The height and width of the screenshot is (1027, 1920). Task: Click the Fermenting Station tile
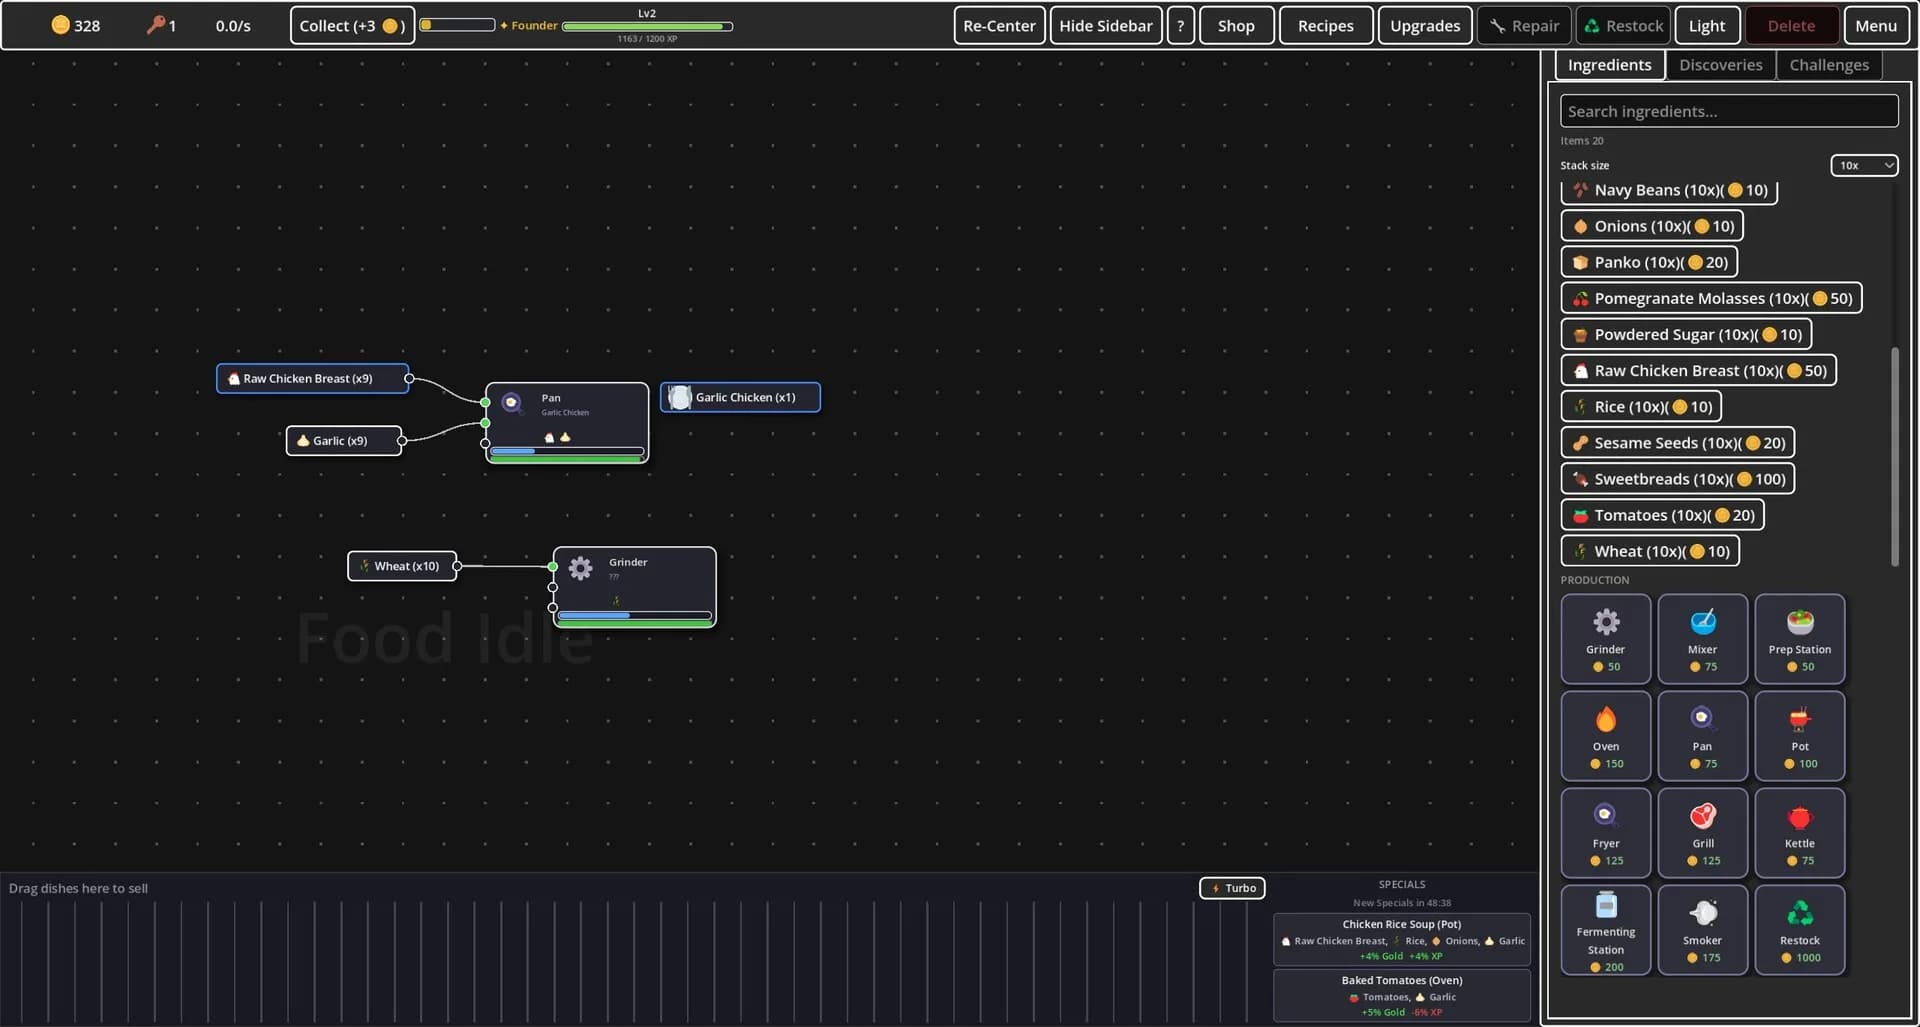(1605, 930)
